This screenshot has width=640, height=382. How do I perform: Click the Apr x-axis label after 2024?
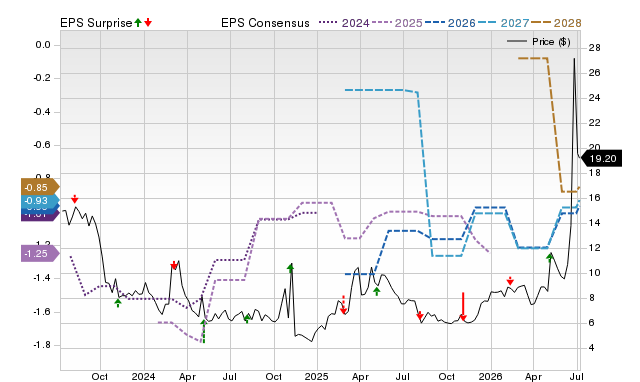tap(187, 376)
